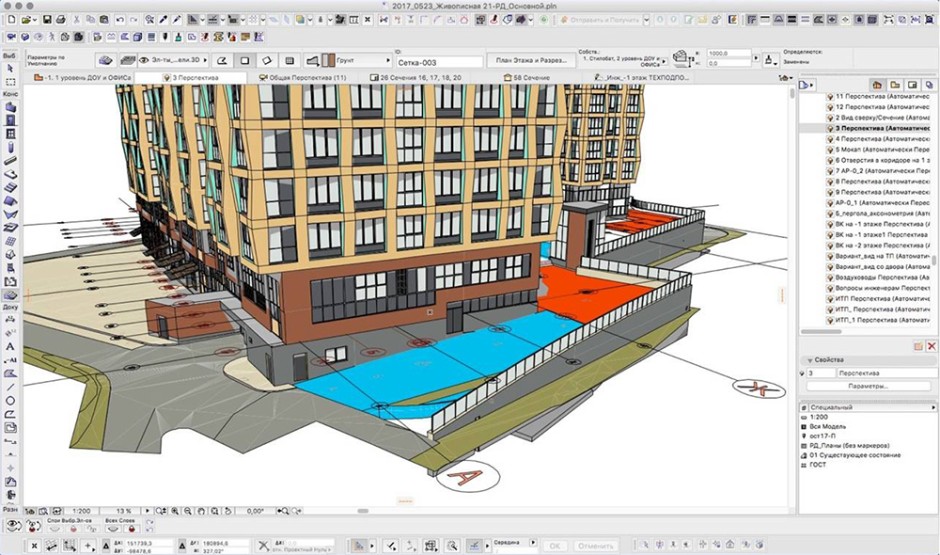Click the Сетка-003 ID input field
Image resolution: width=940 pixels, height=555 pixels.
438,61
